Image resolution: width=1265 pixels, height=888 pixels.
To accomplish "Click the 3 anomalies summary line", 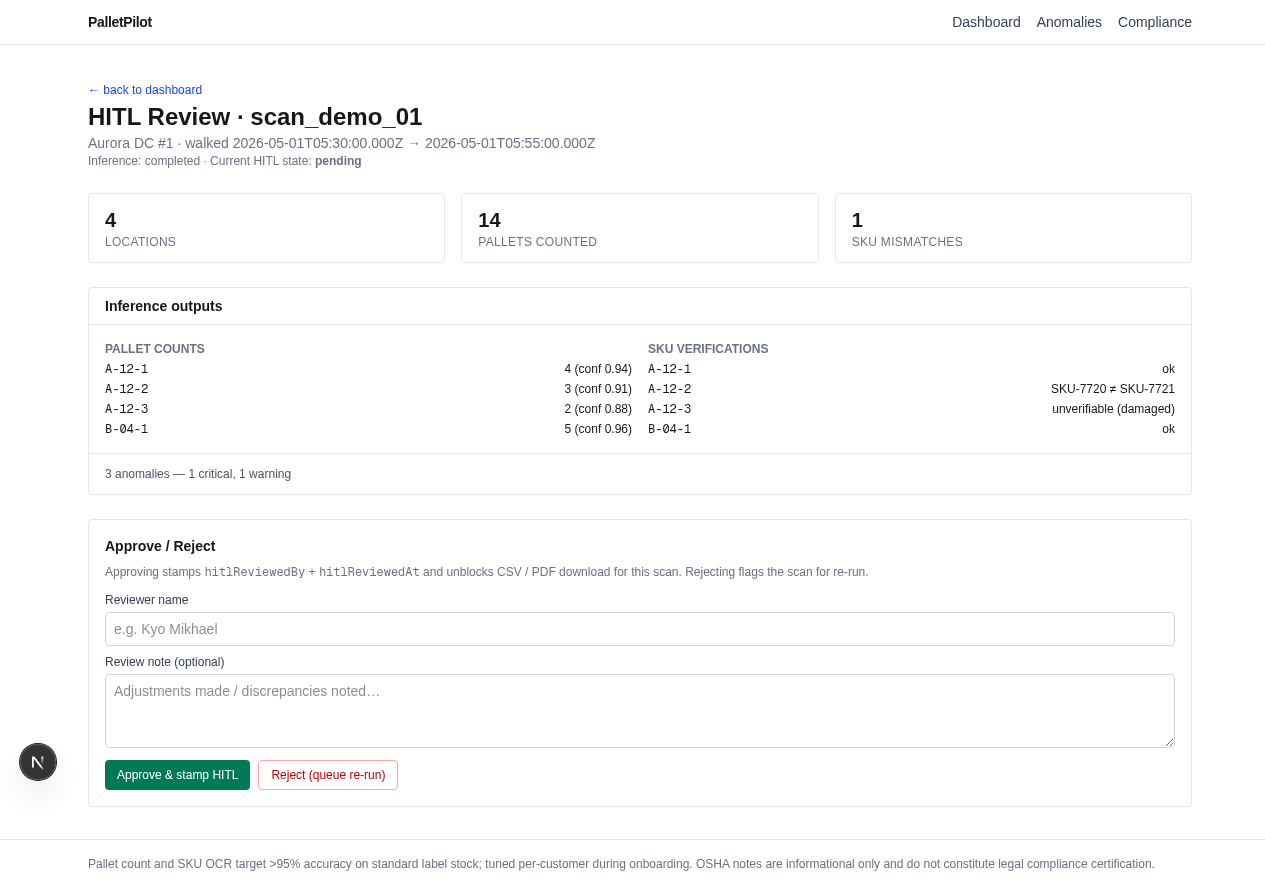I will 198,474.
